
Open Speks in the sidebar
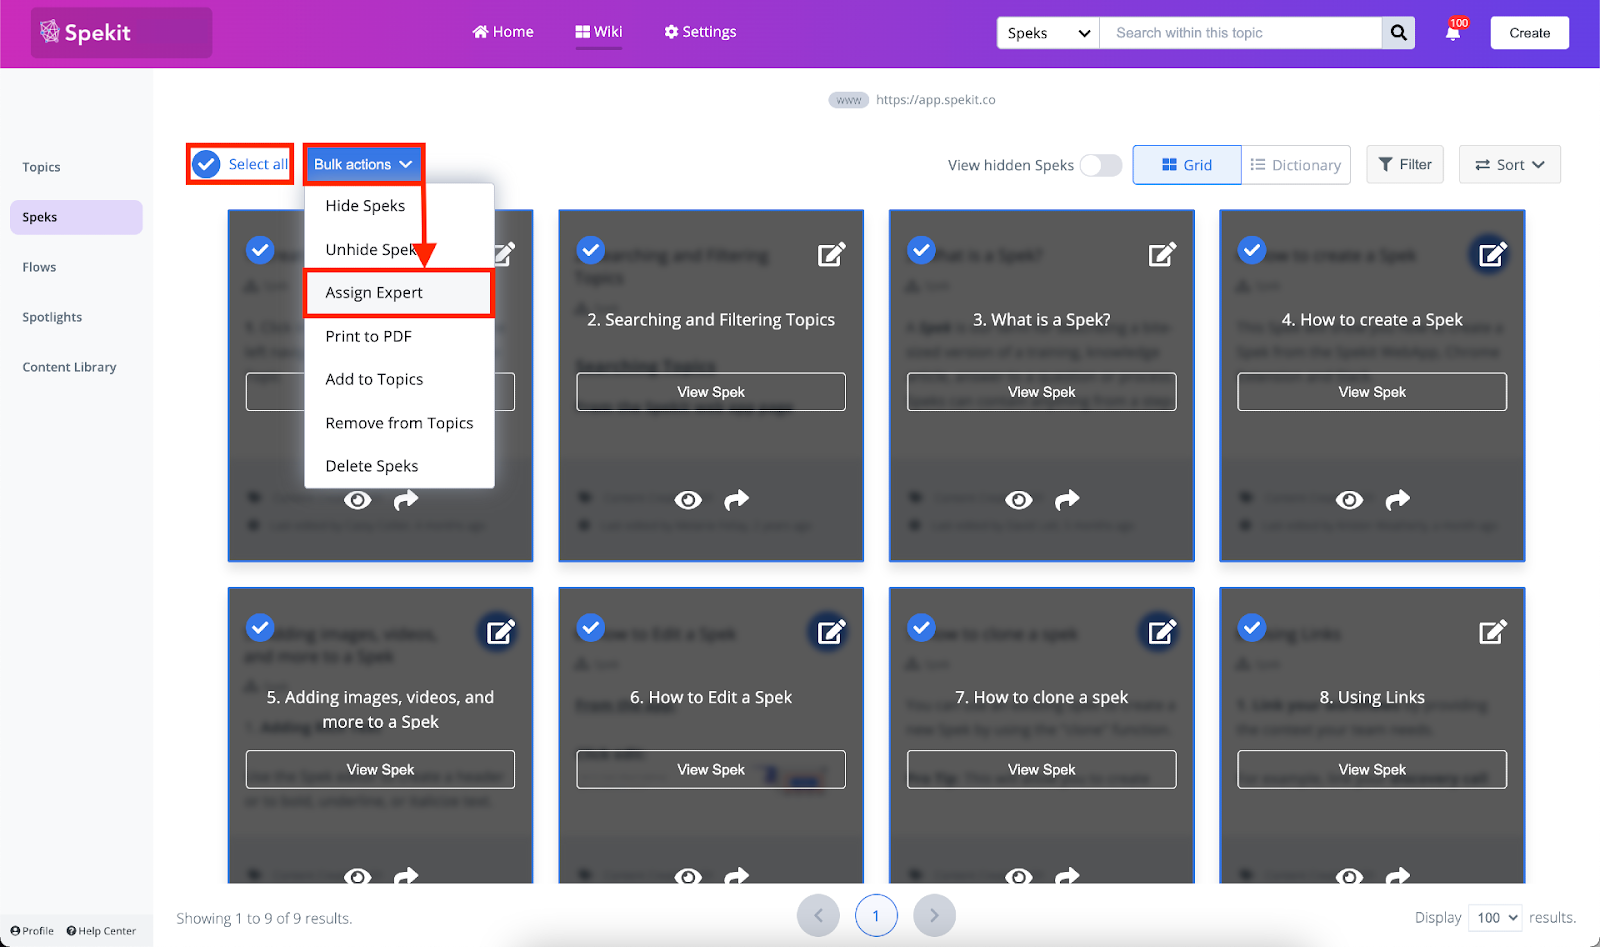click(76, 217)
